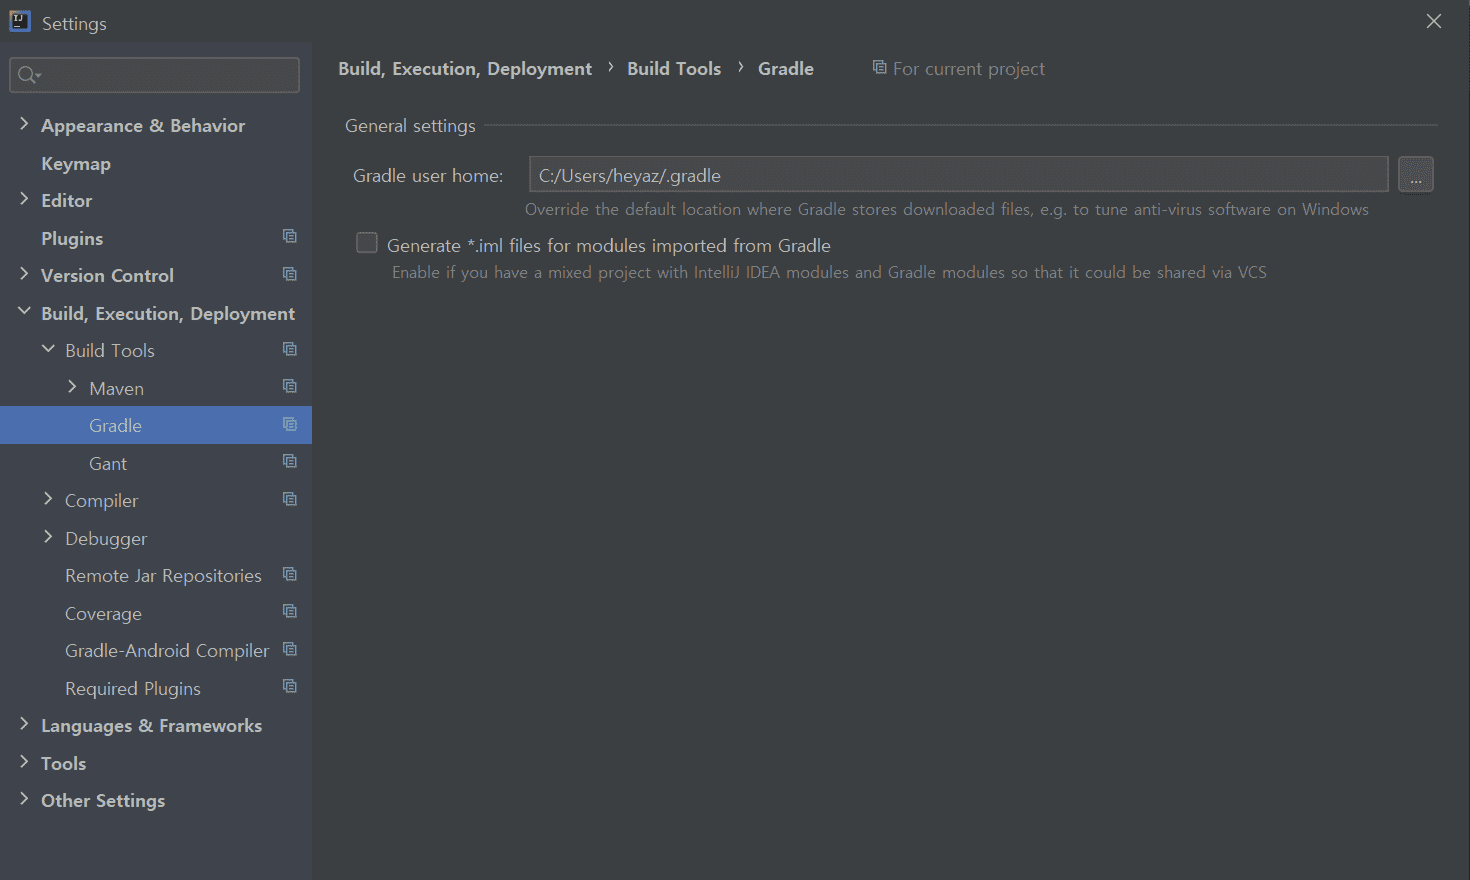Click the search magnifier icon in settings search

coord(29,75)
